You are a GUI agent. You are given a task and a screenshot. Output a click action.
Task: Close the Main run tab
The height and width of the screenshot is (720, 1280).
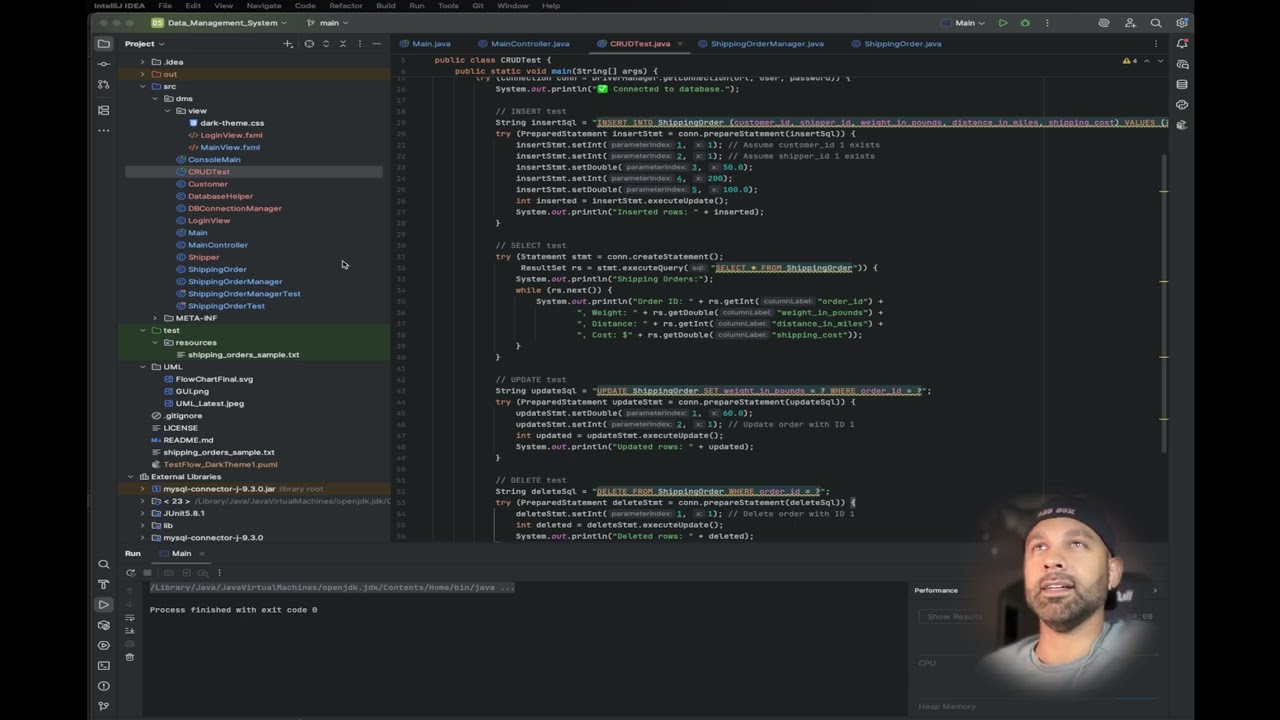point(201,553)
